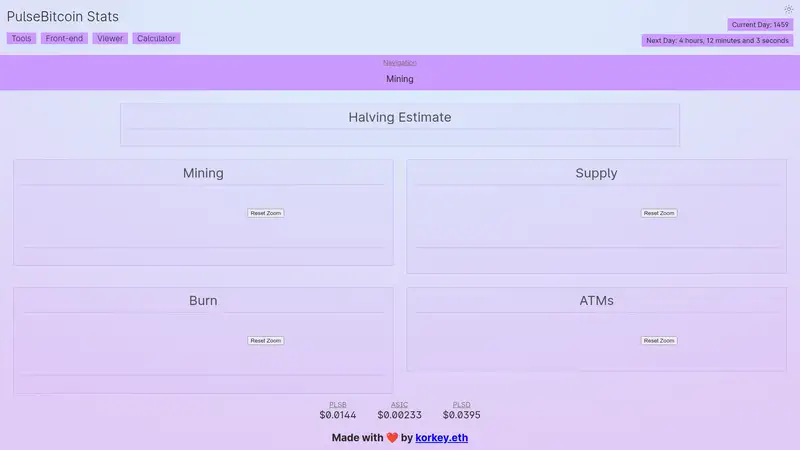Click the Burn panel heading
The width and height of the screenshot is (800, 450).
tap(203, 301)
